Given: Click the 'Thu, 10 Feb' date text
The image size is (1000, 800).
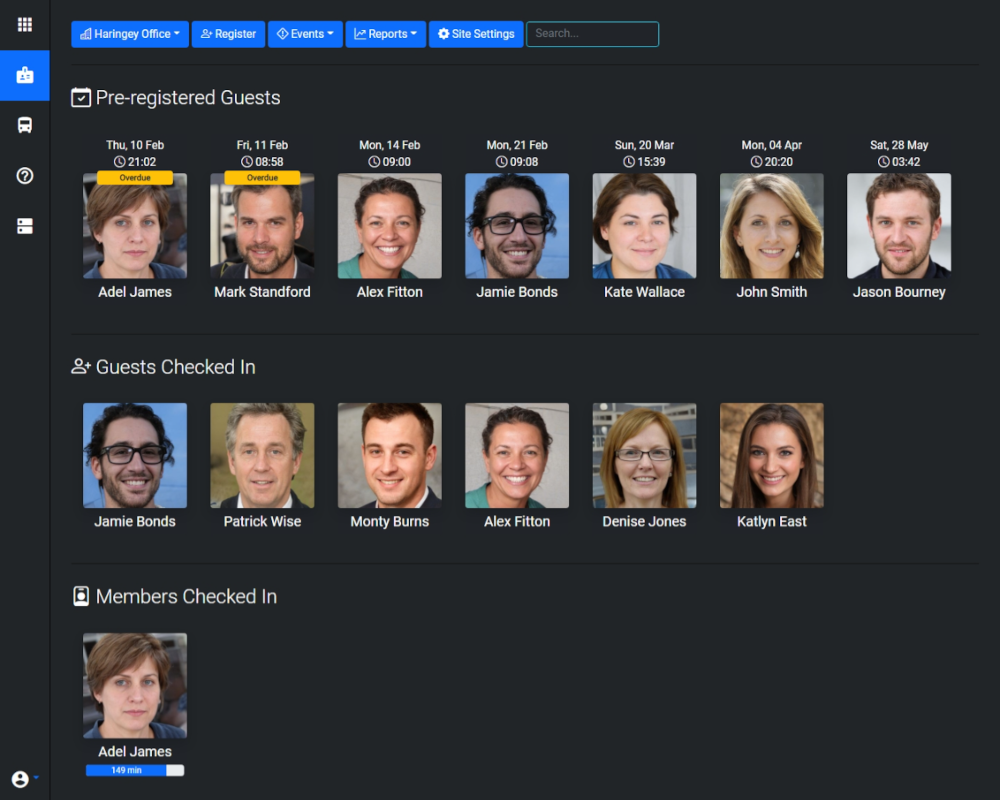Looking at the screenshot, I should point(135,145).
